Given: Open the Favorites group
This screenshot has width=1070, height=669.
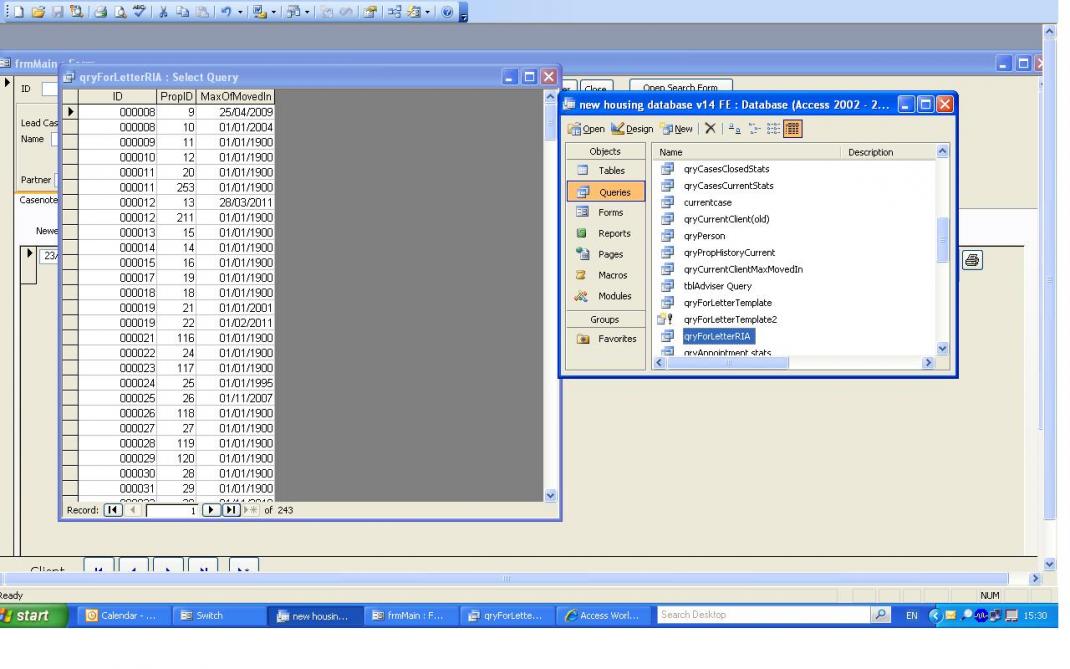Looking at the screenshot, I should (x=605, y=339).
